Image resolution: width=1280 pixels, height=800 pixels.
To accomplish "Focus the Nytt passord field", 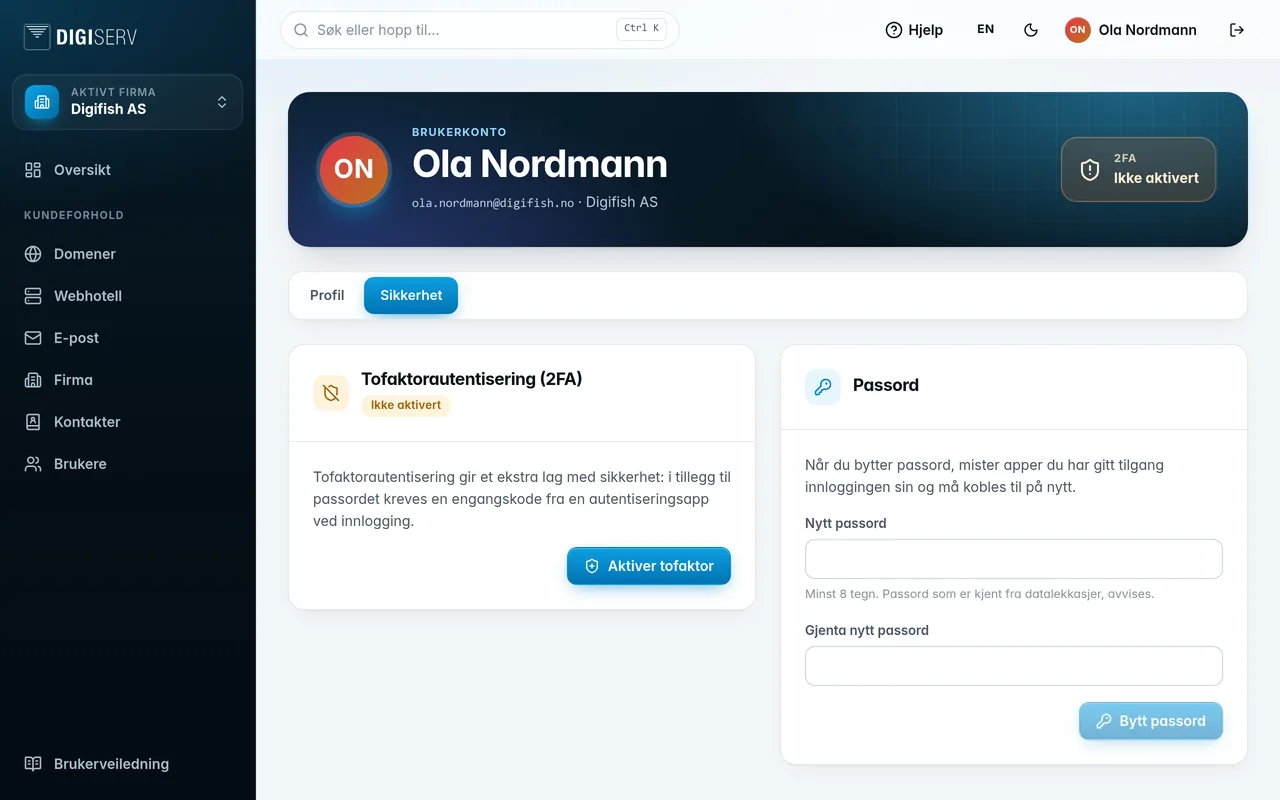I will (x=1014, y=559).
